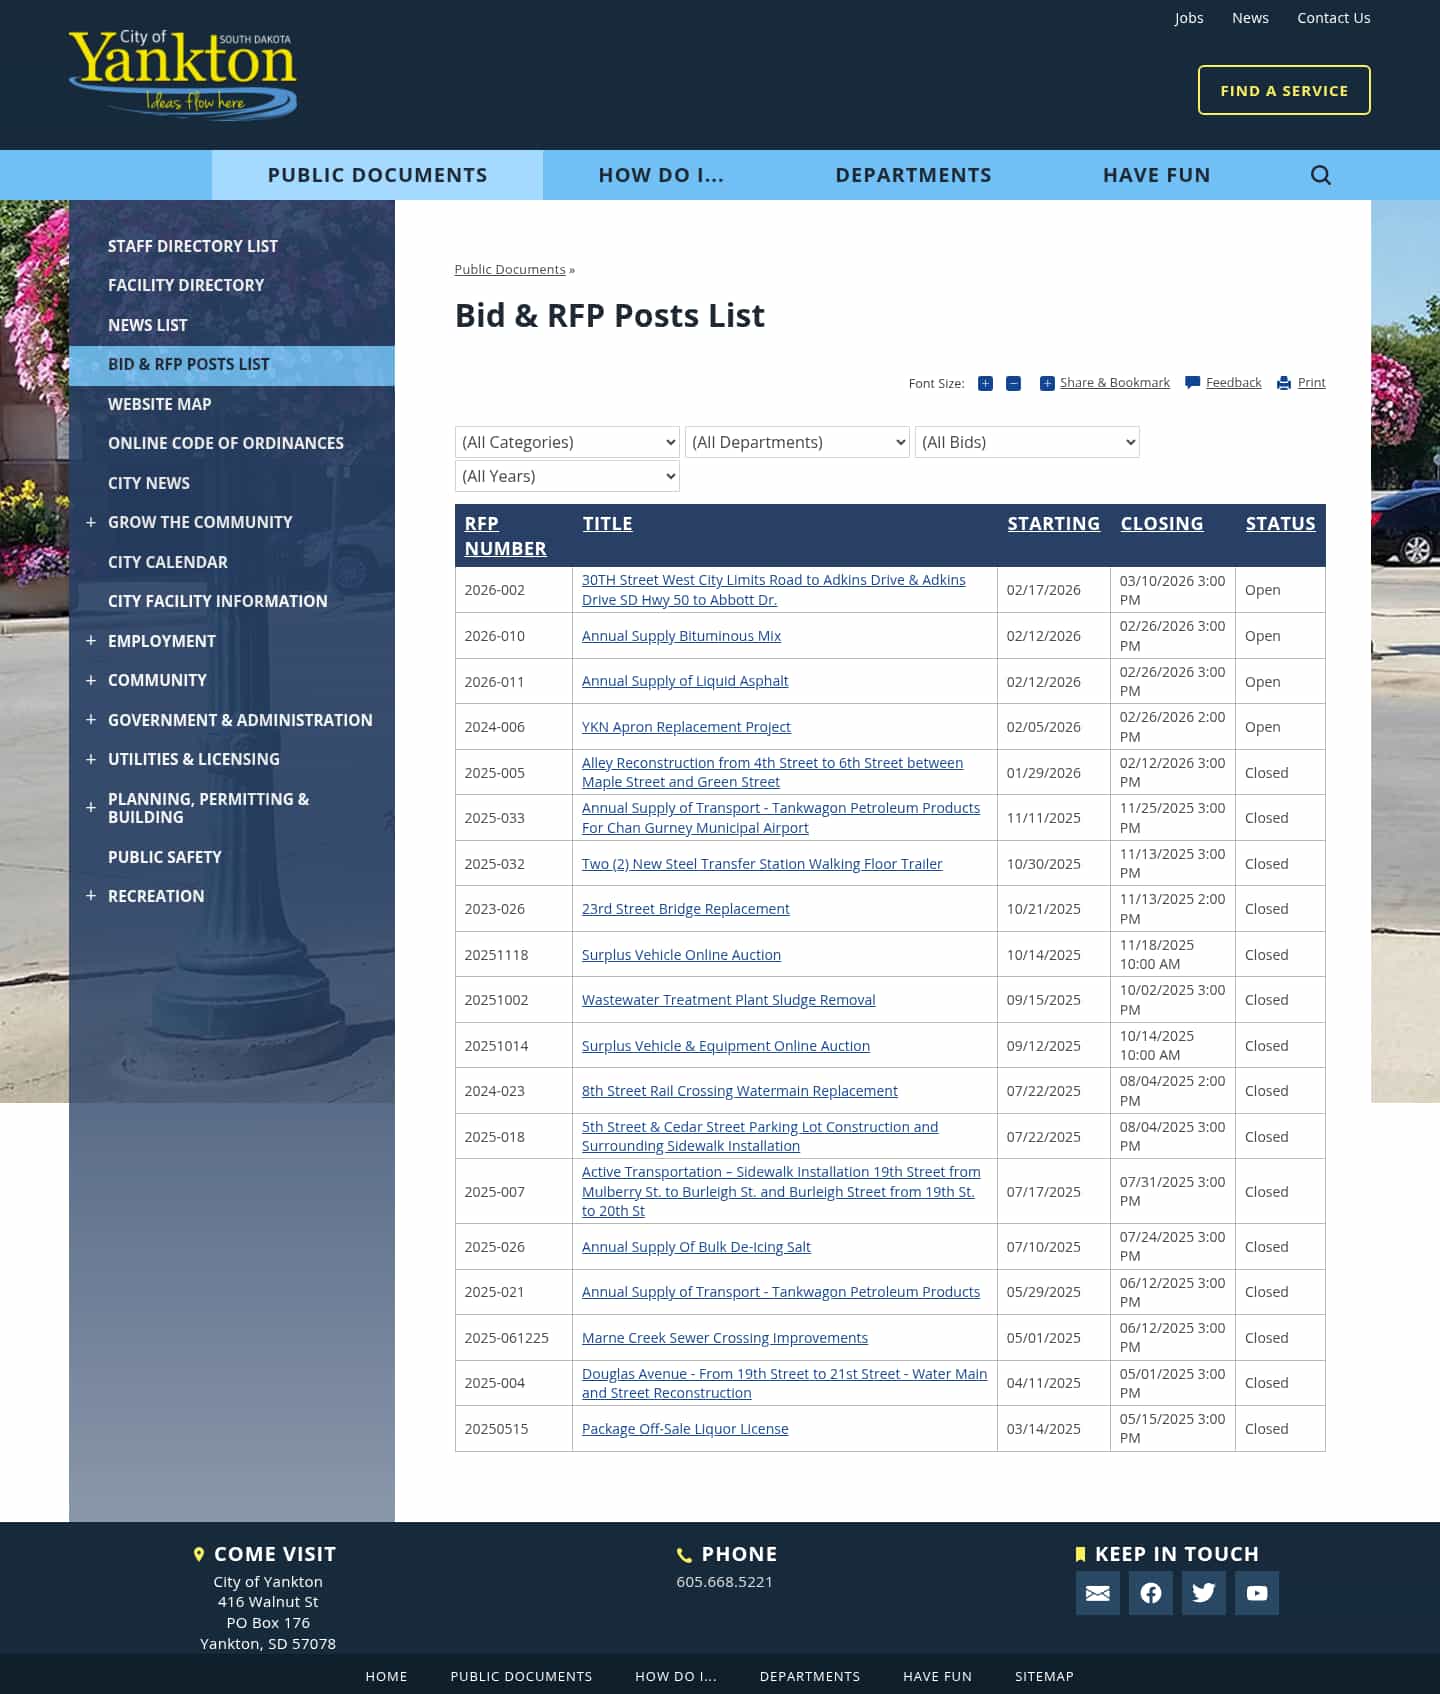This screenshot has width=1440, height=1694.
Task: Open the All Bids dropdown
Action: (1027, 442)
